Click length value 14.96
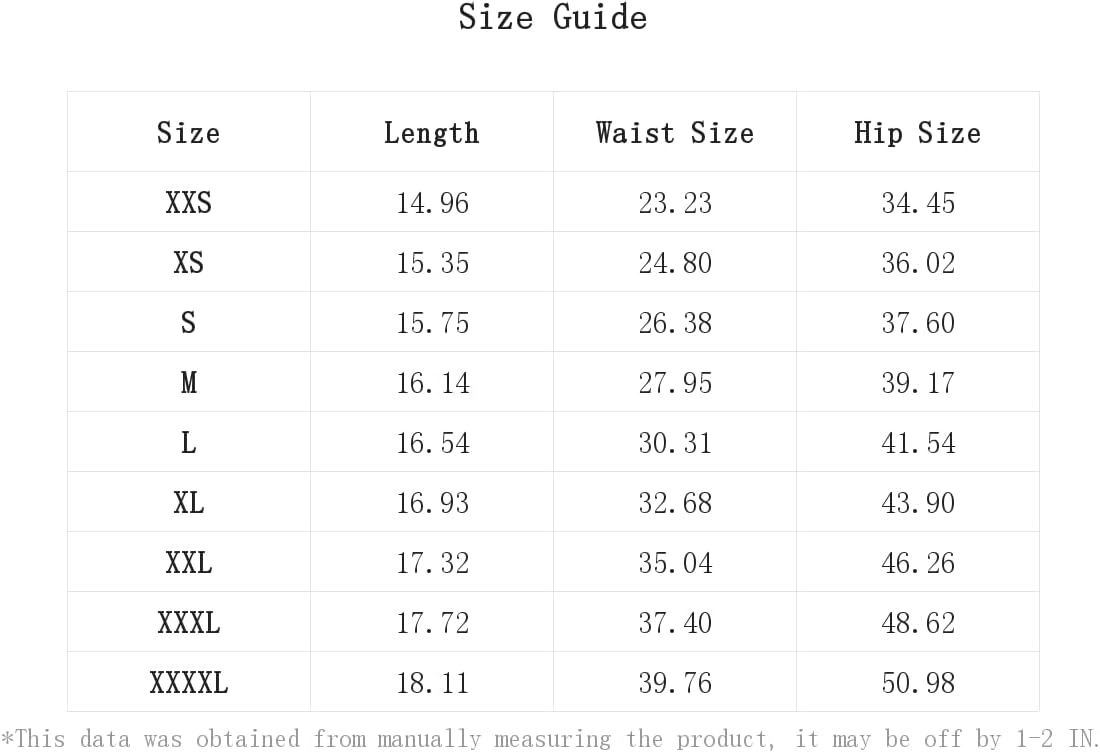 (432, 203)
